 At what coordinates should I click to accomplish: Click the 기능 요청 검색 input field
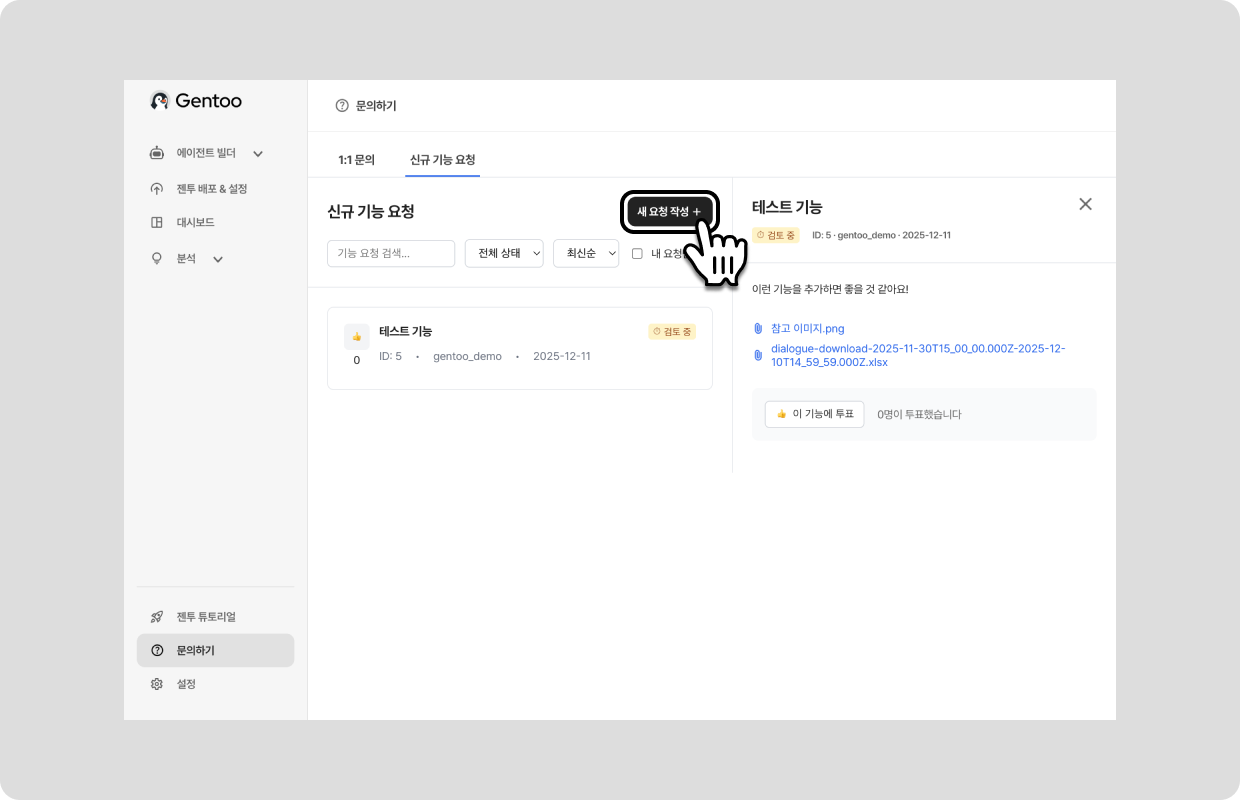click(x=391, y=253)
